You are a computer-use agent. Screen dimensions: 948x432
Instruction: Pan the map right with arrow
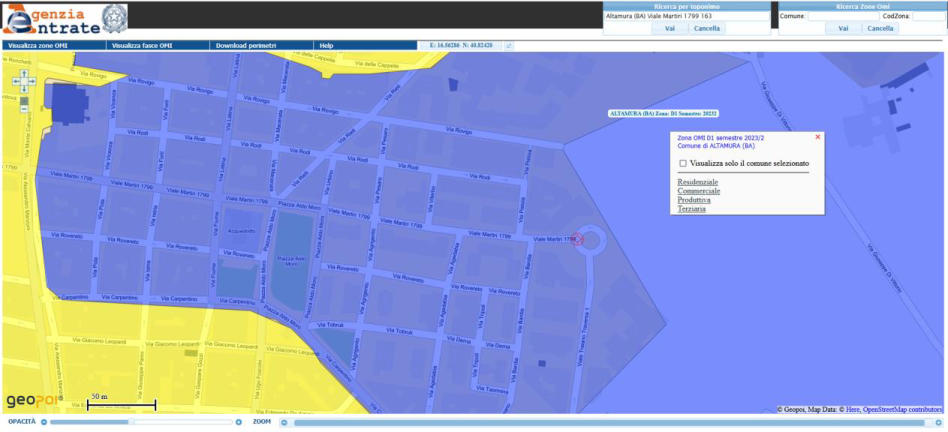(x=32, y=81)
